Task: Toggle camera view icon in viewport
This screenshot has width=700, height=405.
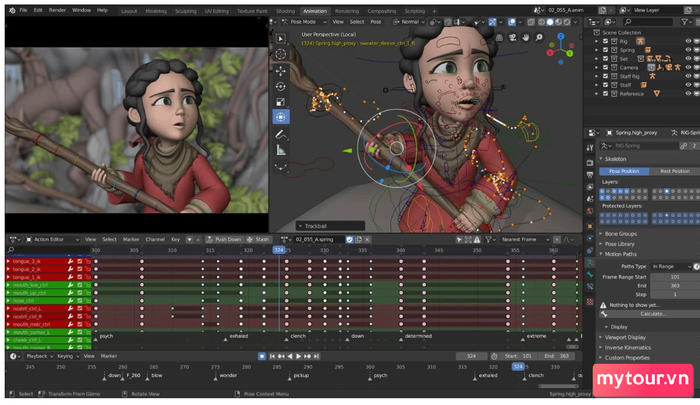Action: 512,38
